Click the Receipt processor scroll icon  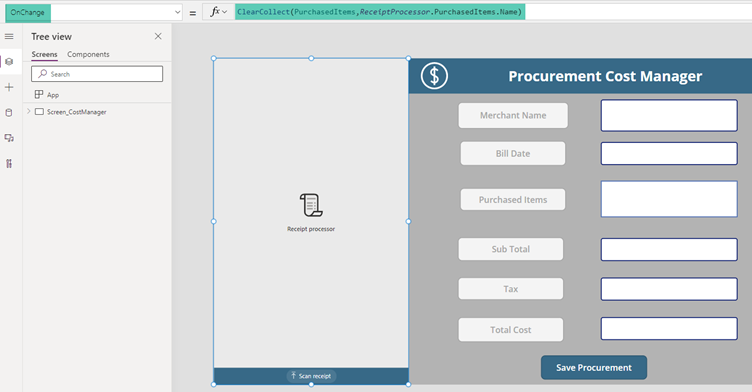[311, 205]
